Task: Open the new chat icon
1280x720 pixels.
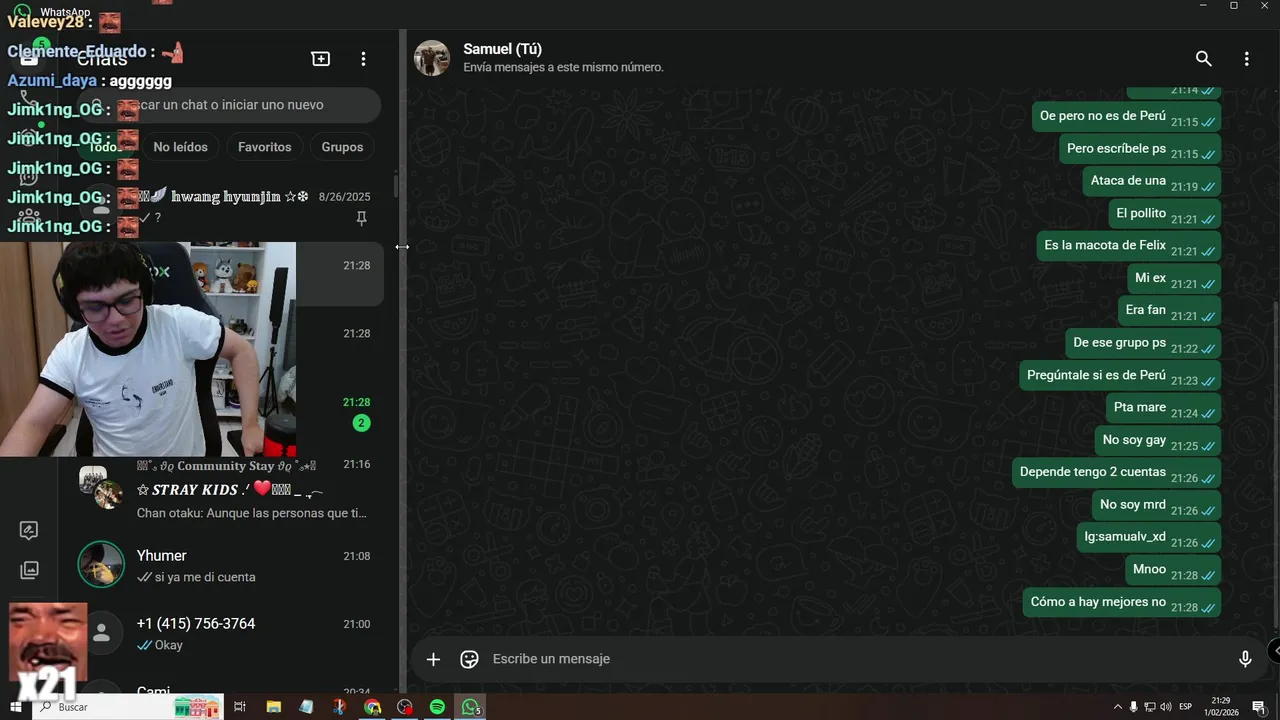Action: point(321,59)
